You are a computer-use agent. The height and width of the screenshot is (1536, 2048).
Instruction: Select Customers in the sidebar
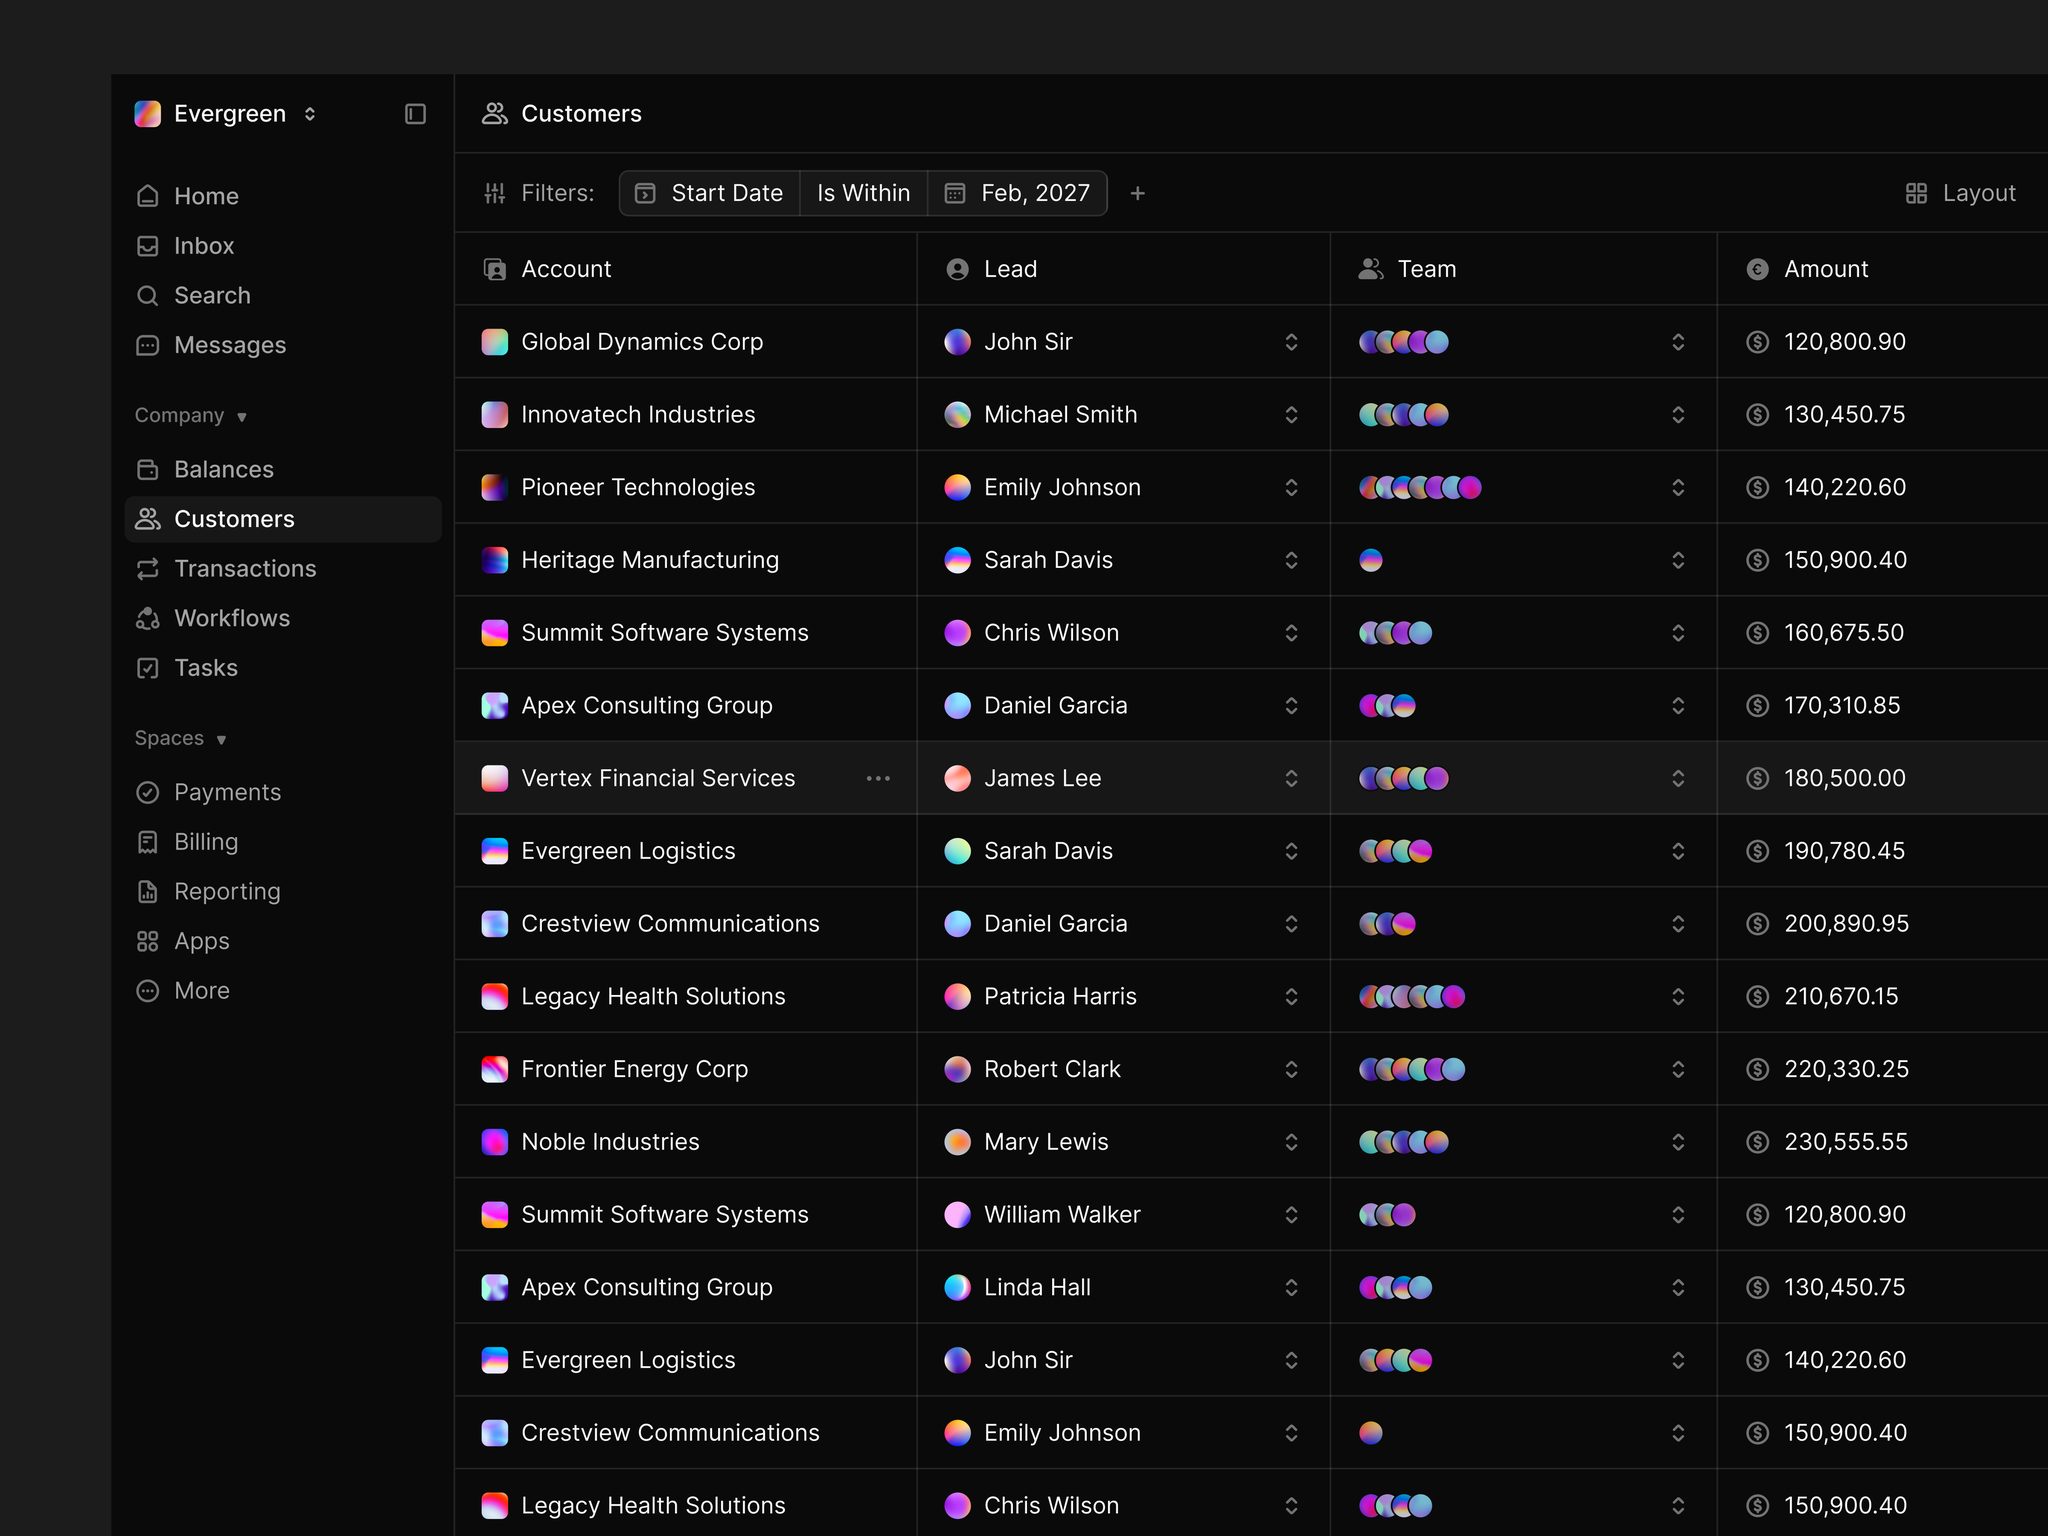(x=283, y=519)
